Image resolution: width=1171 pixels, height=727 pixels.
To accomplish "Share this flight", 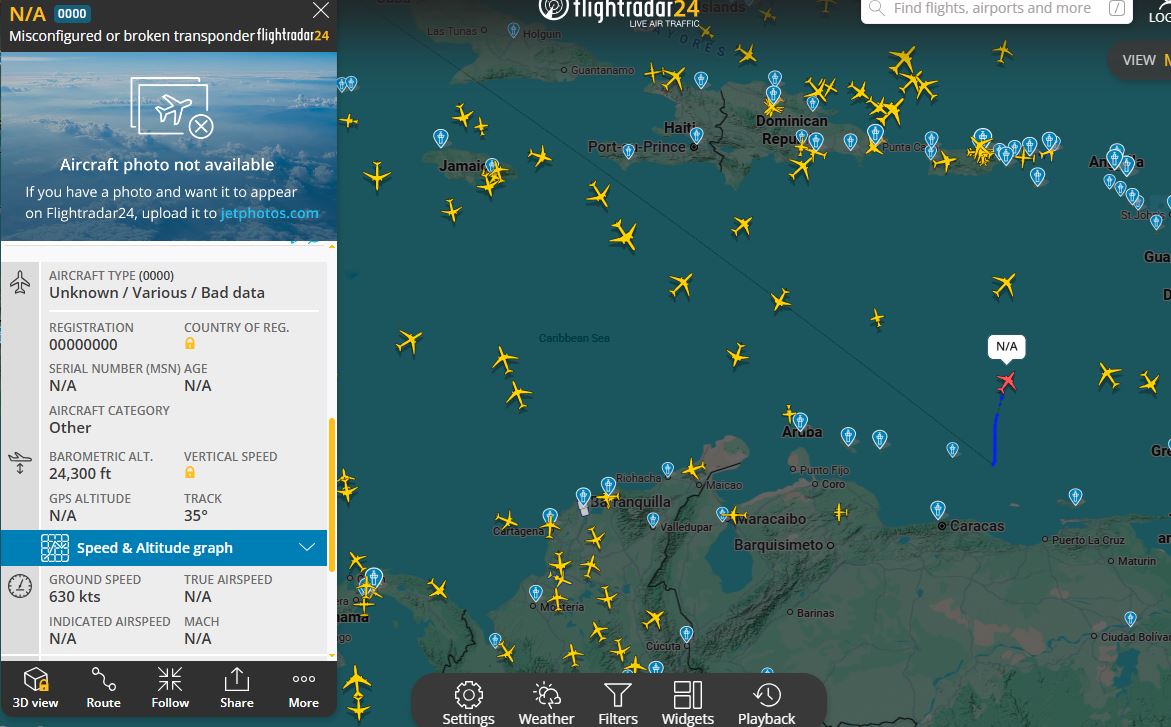I will point(237,688).
